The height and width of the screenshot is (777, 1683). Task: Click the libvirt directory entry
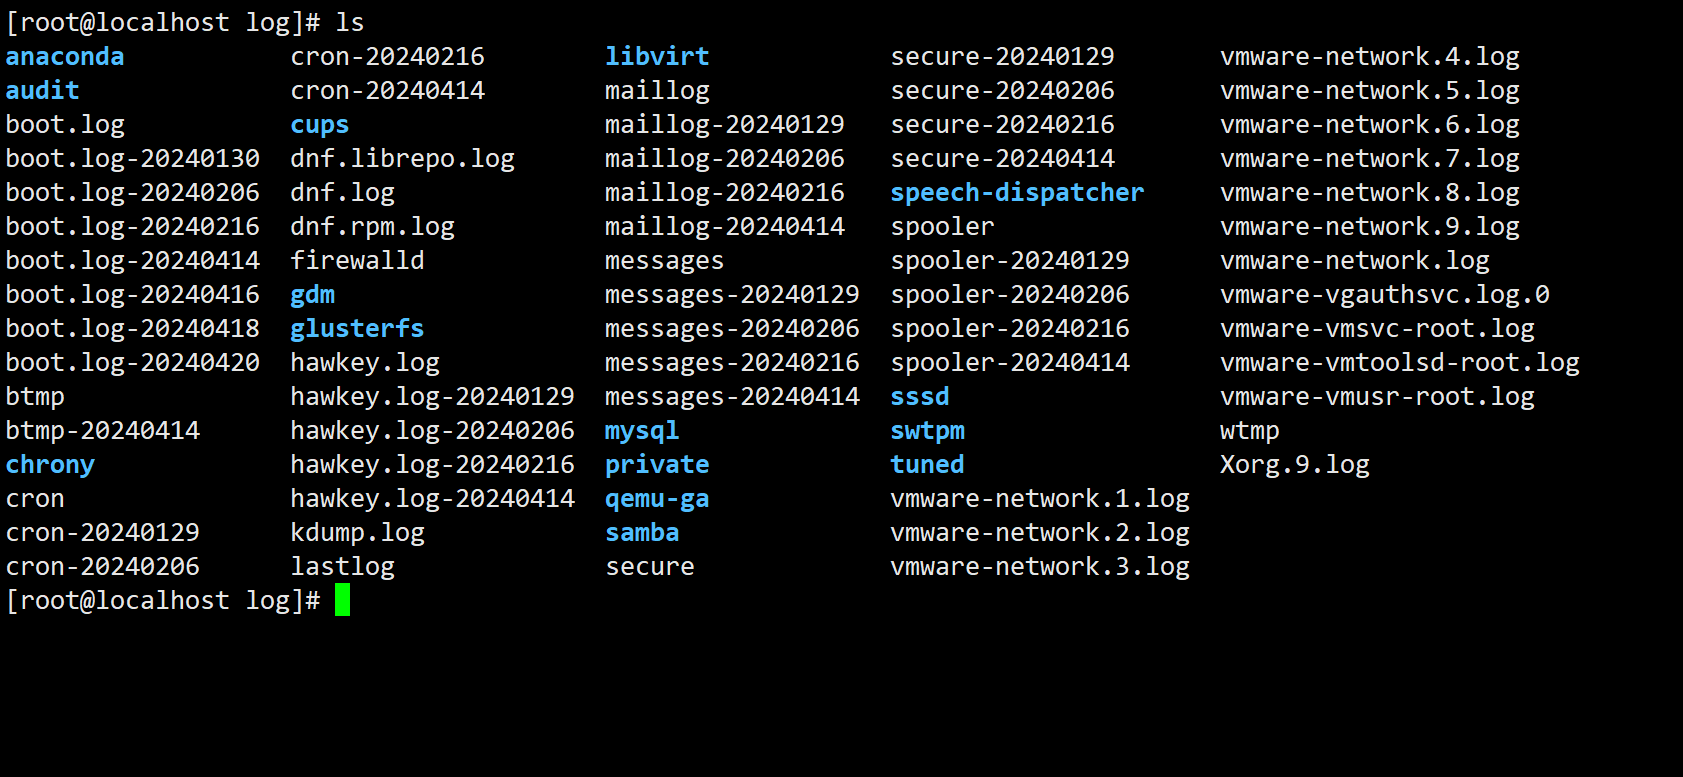coord(657,57)
